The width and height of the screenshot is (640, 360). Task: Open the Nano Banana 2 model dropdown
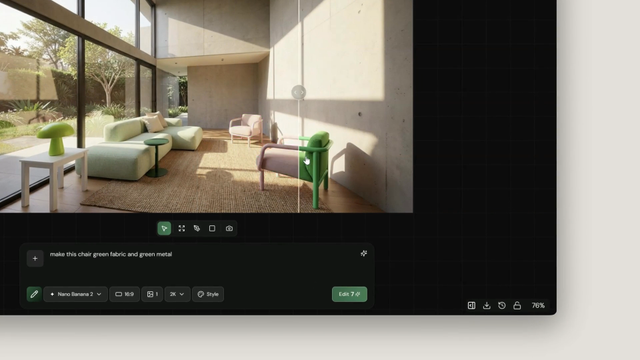pos(76,294)
